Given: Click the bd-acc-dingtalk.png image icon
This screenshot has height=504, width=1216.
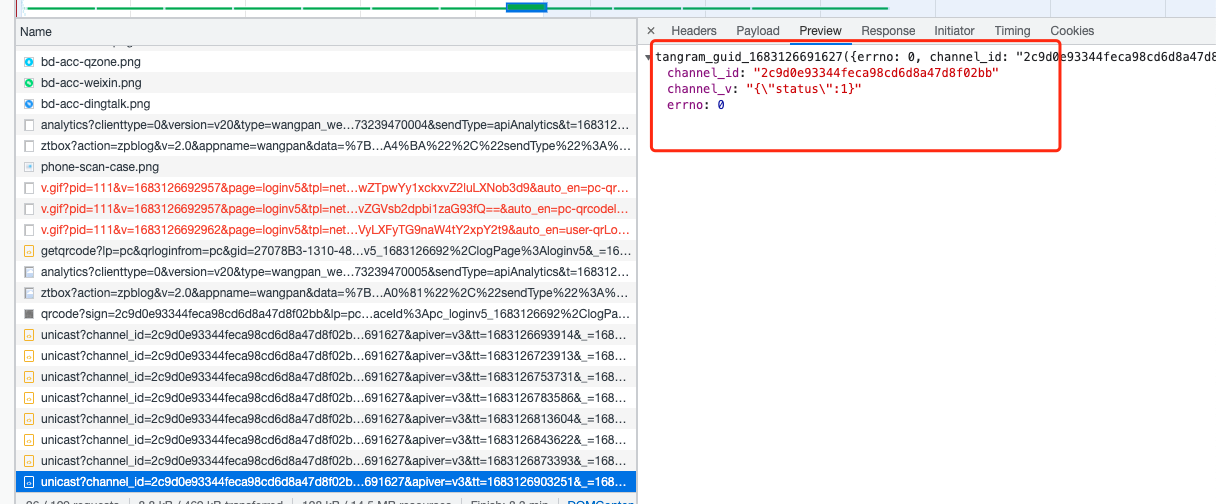Looking at the screenshot, I should [x=29, y=104].
